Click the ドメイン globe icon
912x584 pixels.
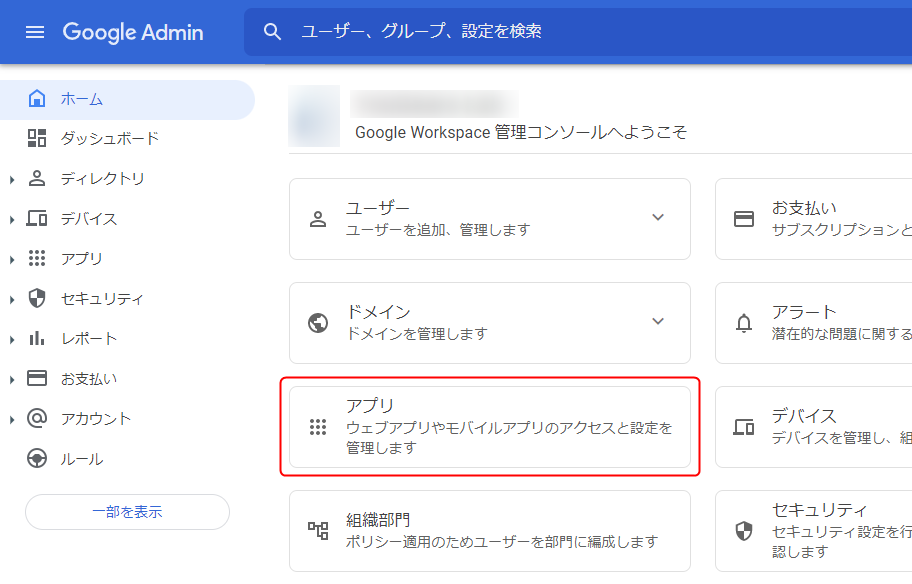point(318,323)
